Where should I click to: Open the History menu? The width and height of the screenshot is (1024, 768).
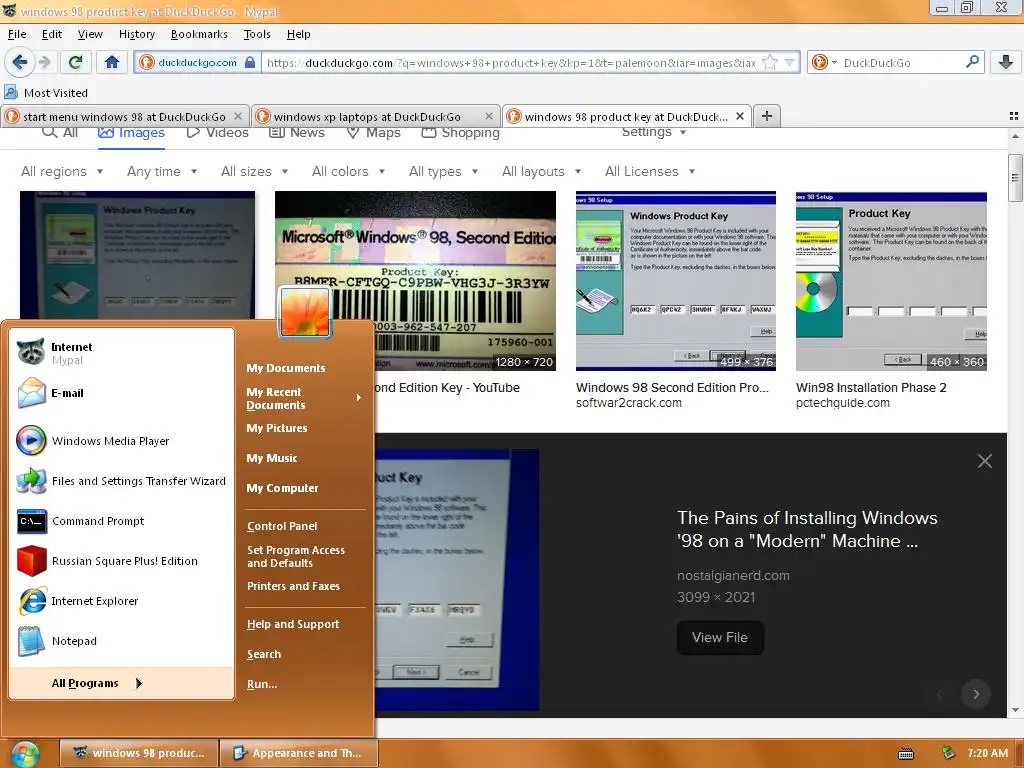click(136, 34)
